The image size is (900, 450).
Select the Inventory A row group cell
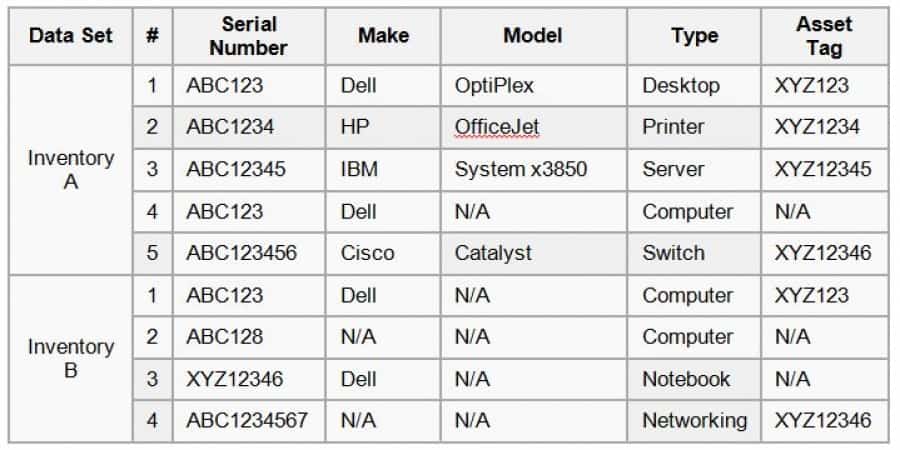(70, 170)
